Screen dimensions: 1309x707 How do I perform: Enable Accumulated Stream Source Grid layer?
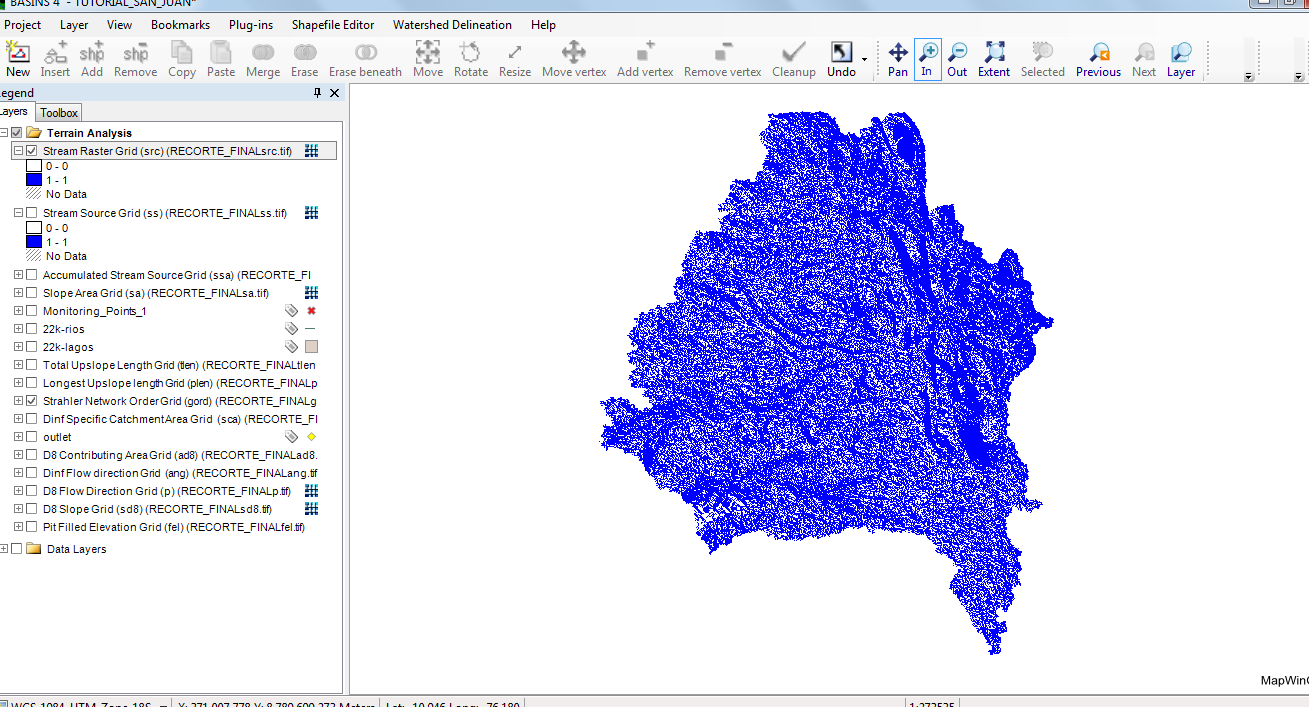pos(32,275)
